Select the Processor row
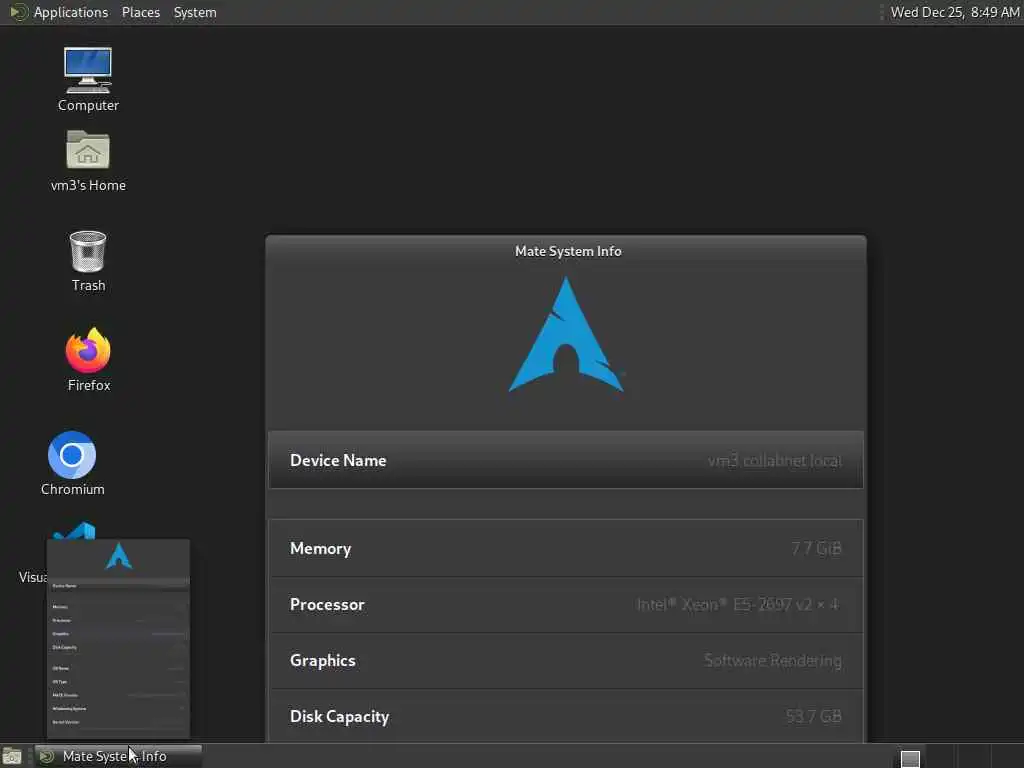1024x768 pixels. (566, 604)
